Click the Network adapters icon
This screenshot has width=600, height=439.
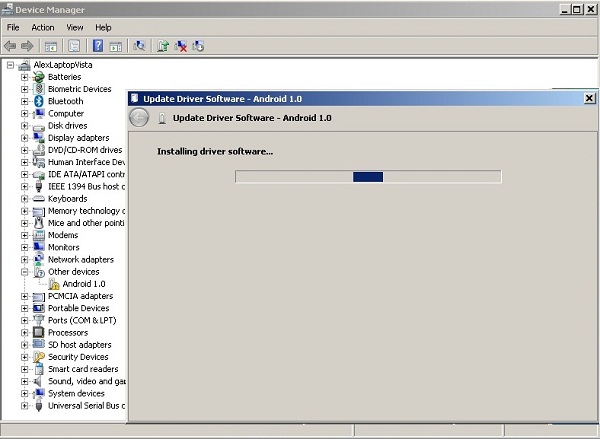tap(39, 259)
